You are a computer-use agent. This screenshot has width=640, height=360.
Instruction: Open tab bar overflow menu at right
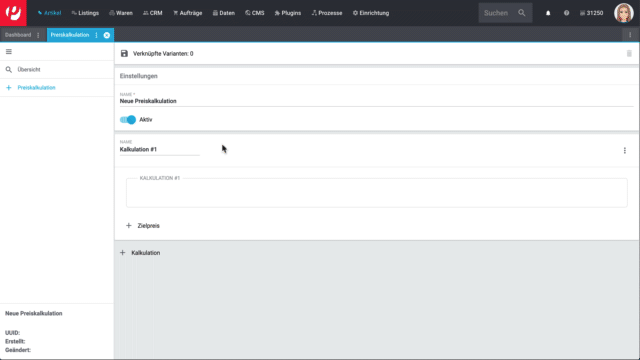pos(630,35)
